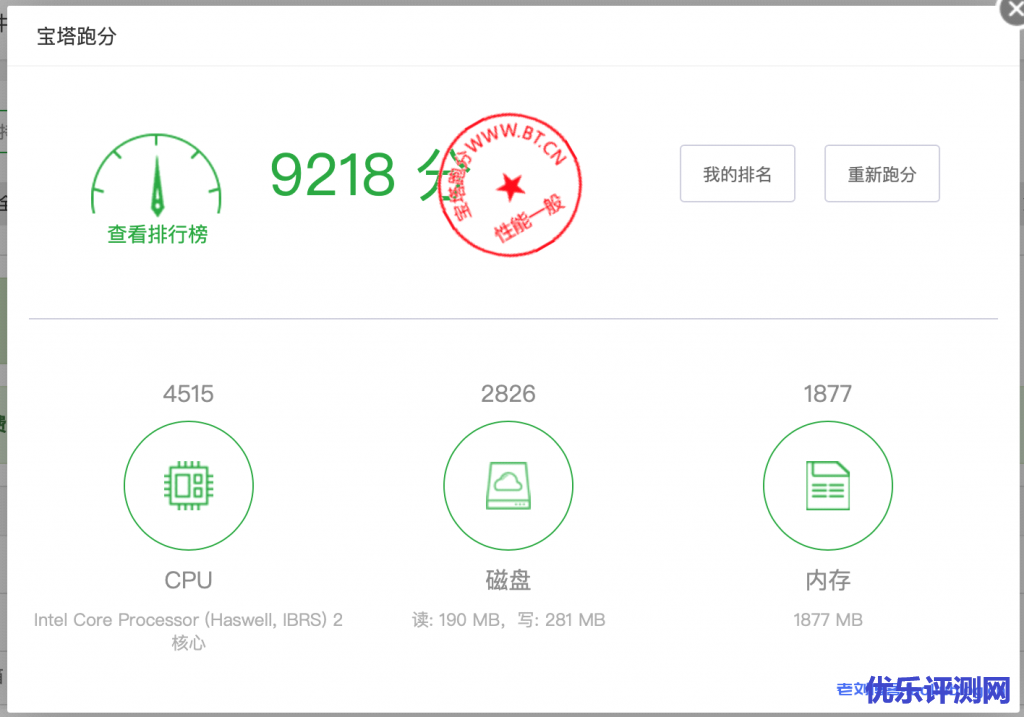Click the 磁盘 label text
The width and height of the screenshot is (1024, 717).
(x=508, y=580)
